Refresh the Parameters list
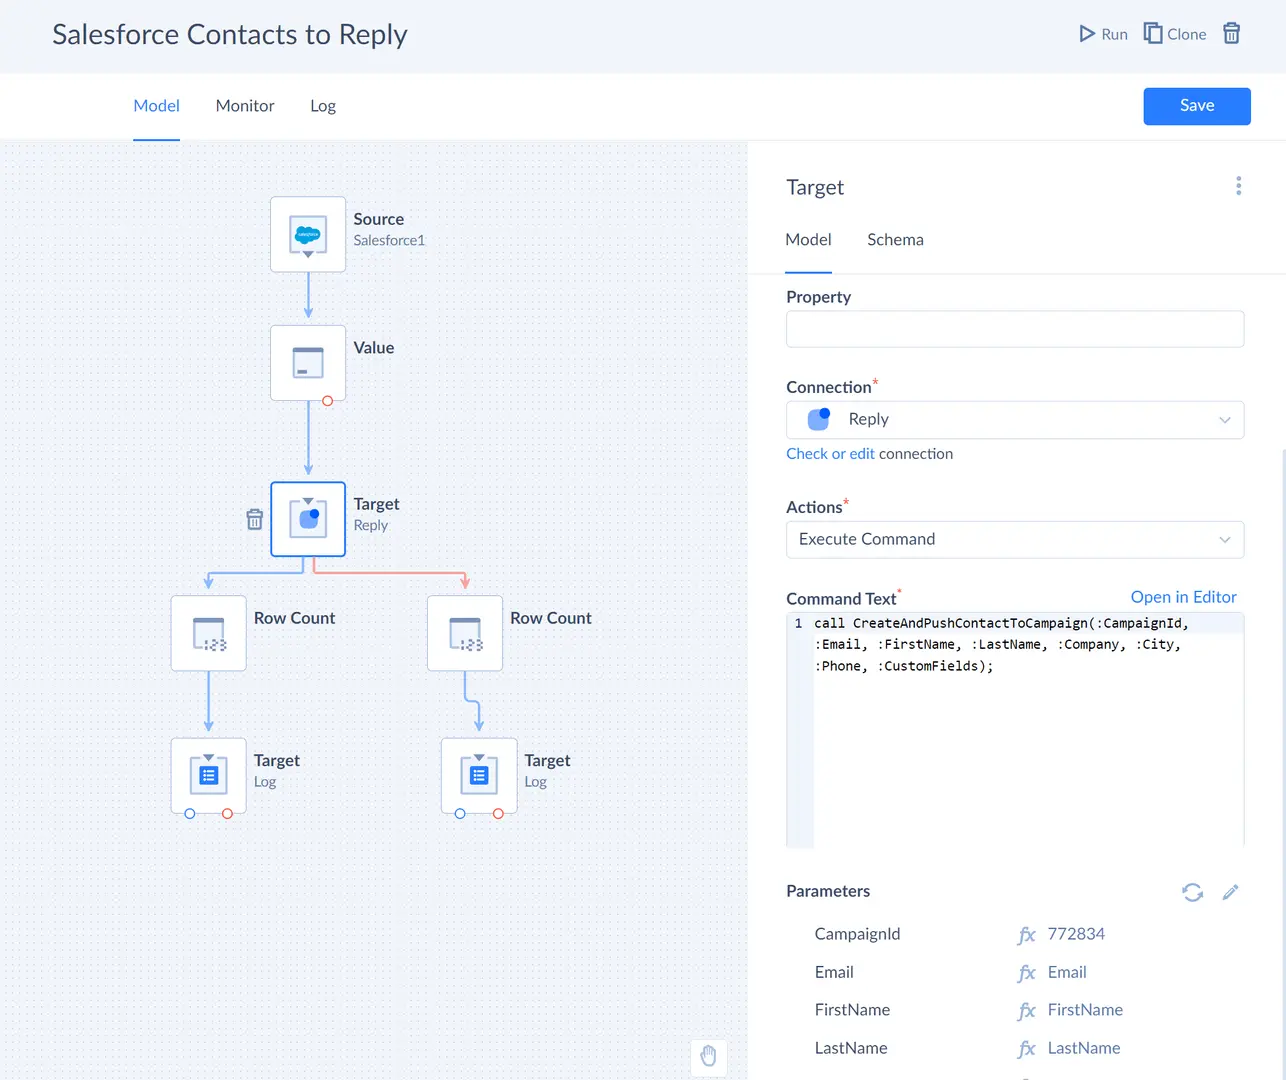Screen dimensions: 1286x1080 click(1192, 892)
